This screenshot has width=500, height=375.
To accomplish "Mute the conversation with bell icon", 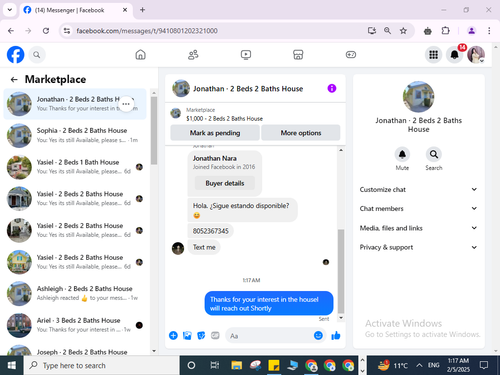I will (x=402, y=154).
